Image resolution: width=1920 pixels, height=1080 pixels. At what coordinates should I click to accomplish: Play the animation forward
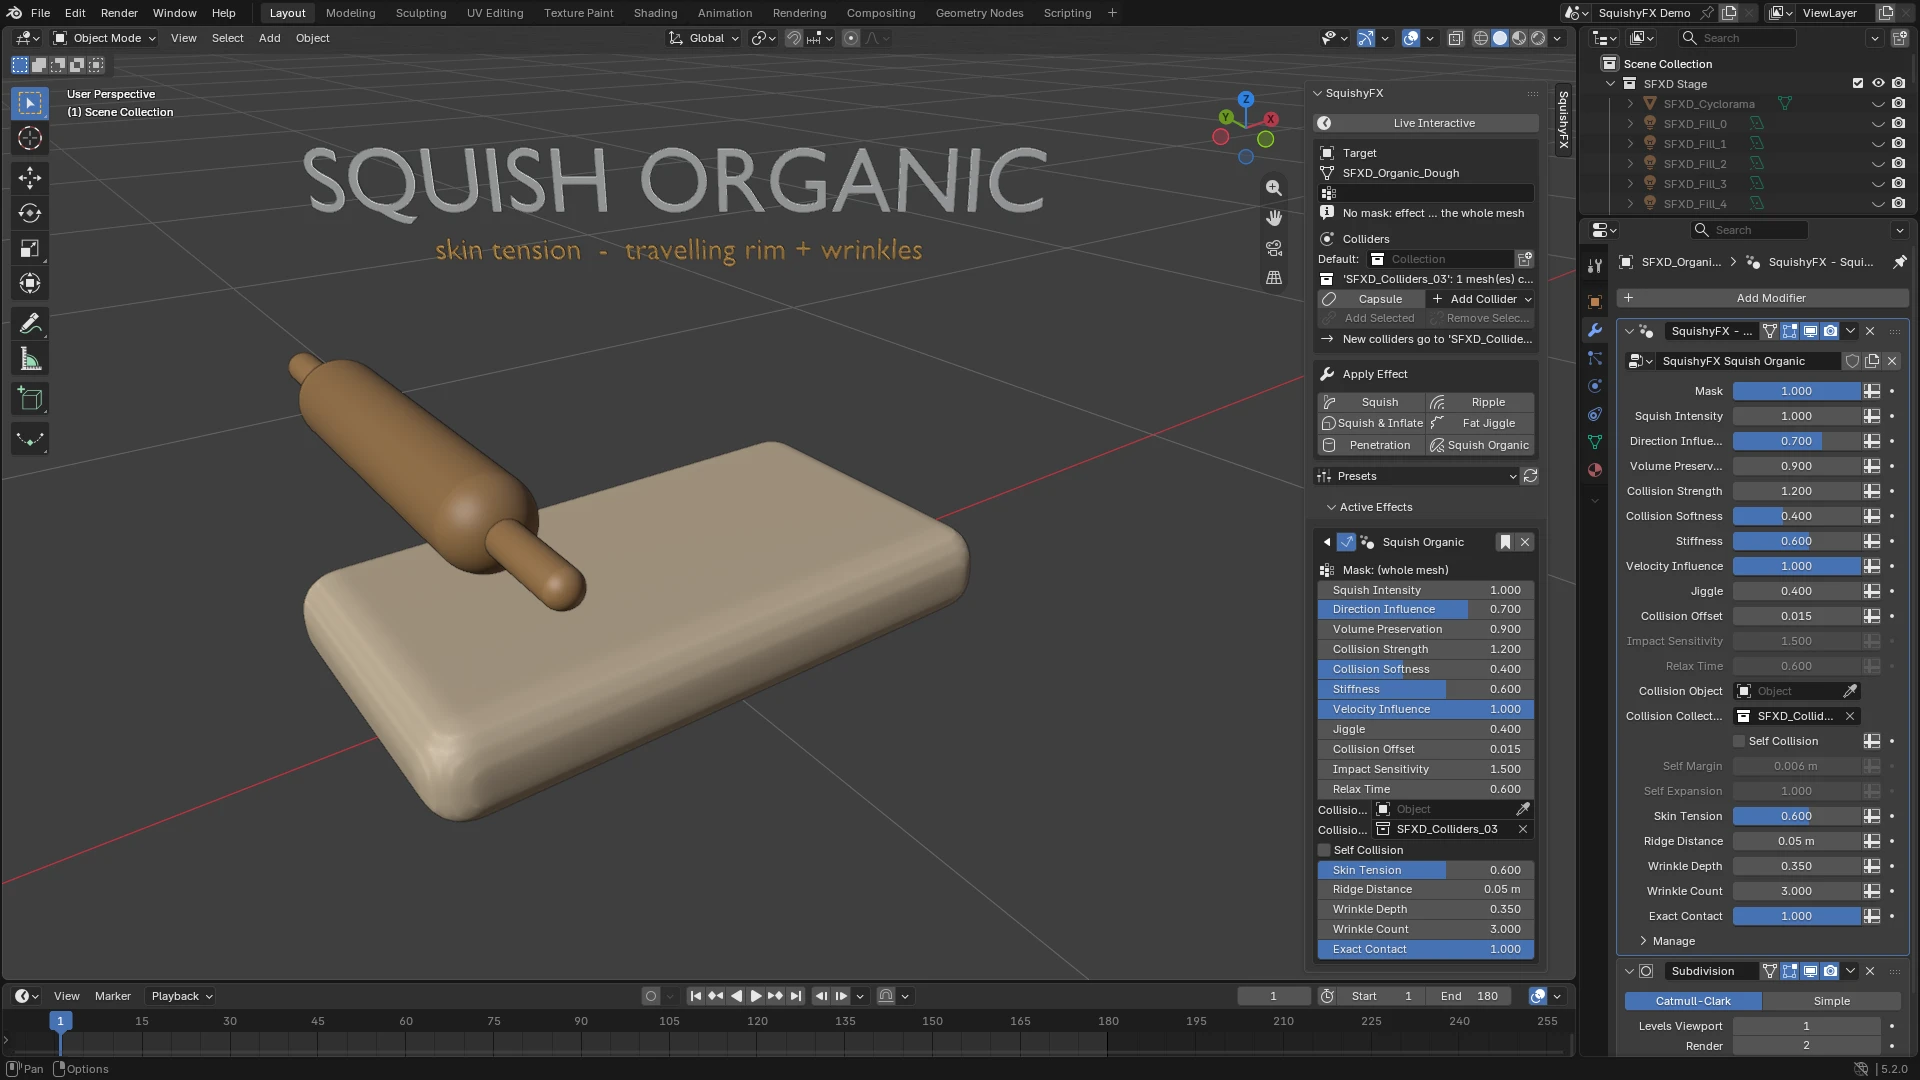tap(756, 996)
